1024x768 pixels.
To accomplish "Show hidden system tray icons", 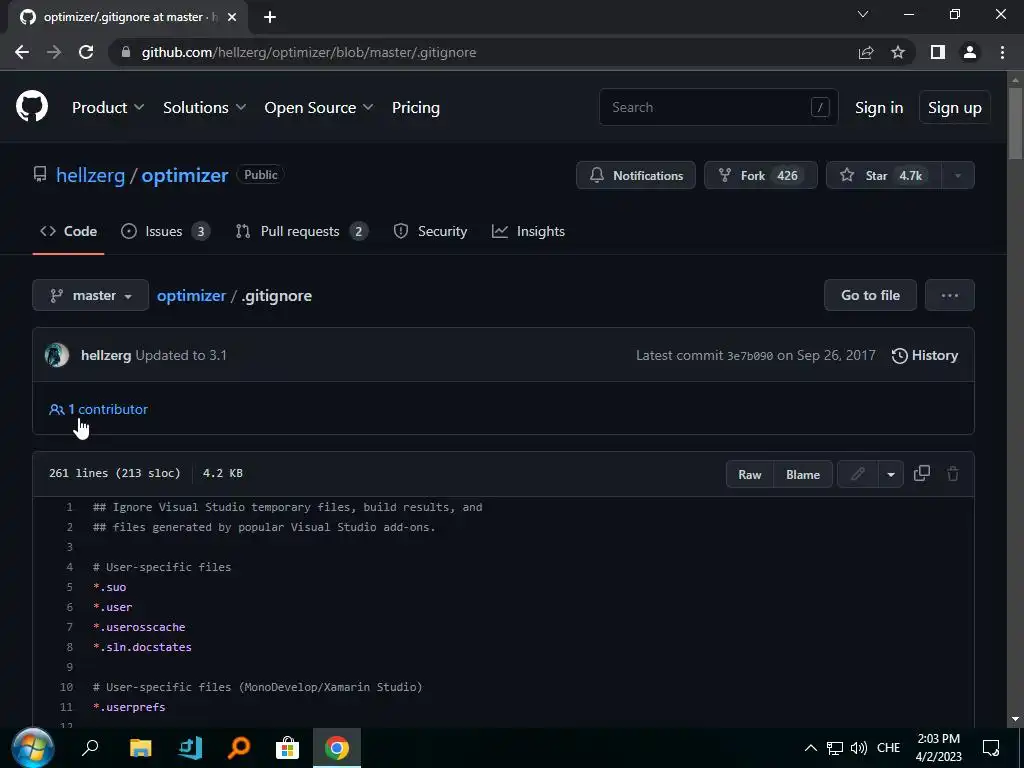I will (x=810, y=748).
